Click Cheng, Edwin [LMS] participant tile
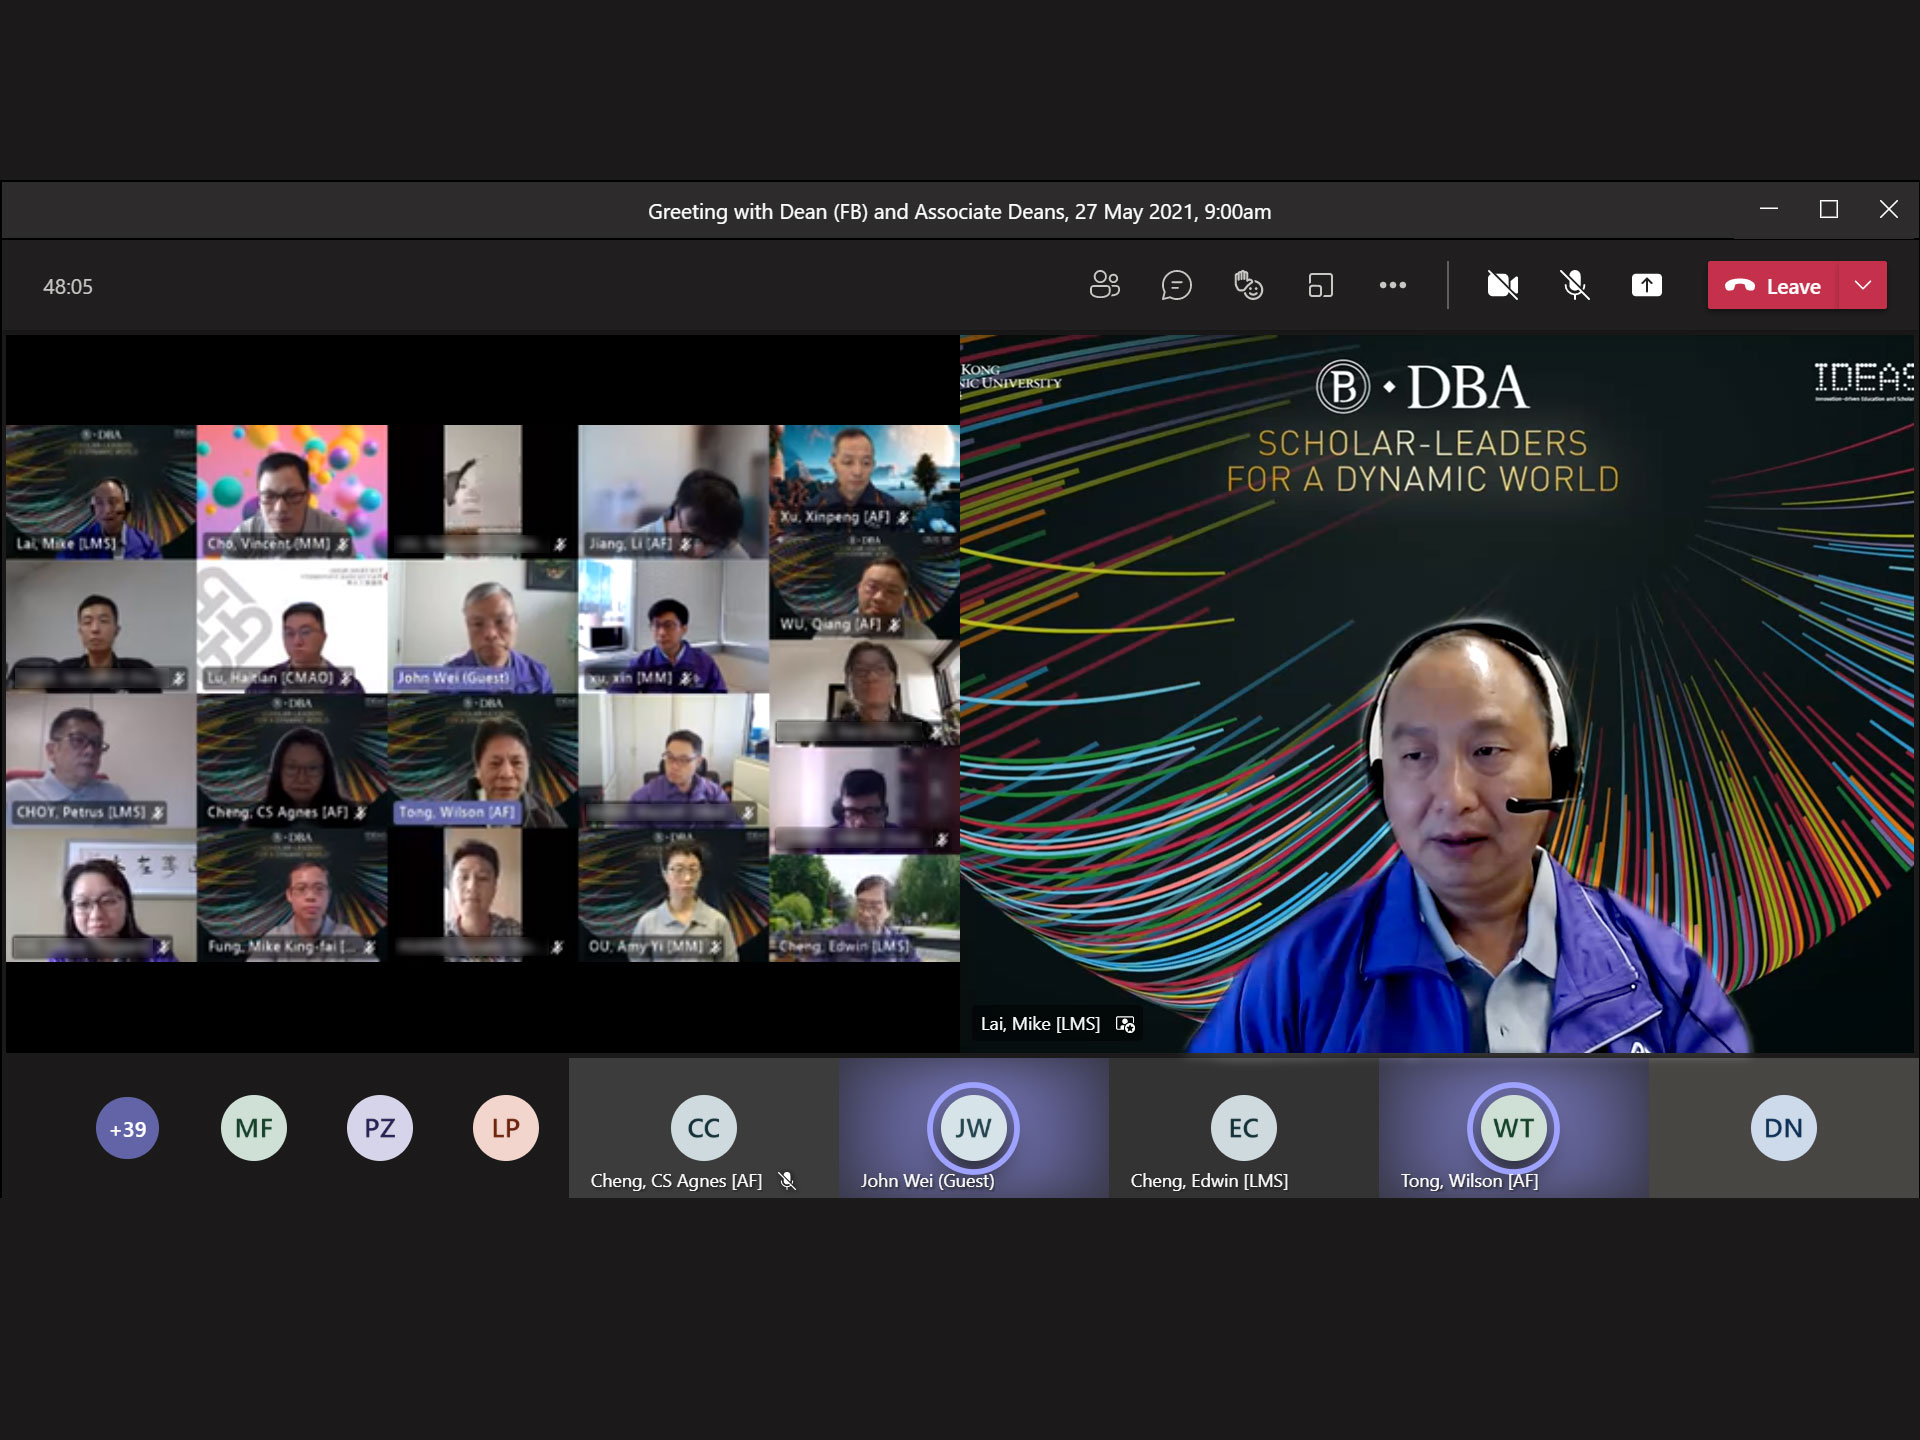Viewport: 1920px width, 1440px height. pyautogui.click(x=1243, y=1129)
